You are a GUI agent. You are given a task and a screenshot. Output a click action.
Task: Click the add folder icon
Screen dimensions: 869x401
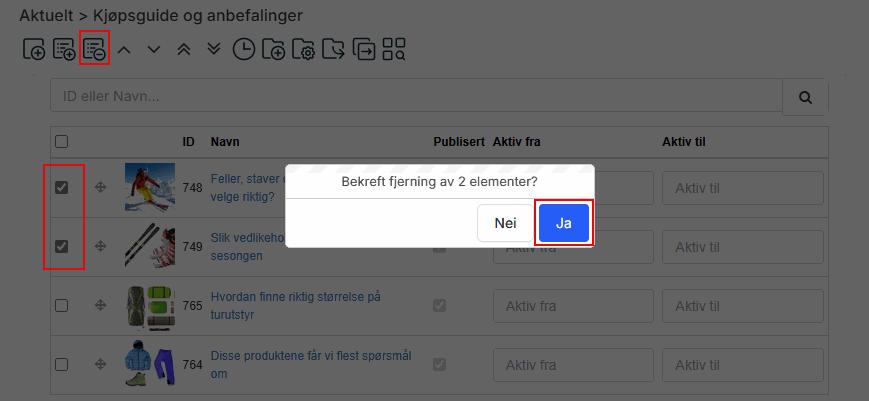(273, 49)
